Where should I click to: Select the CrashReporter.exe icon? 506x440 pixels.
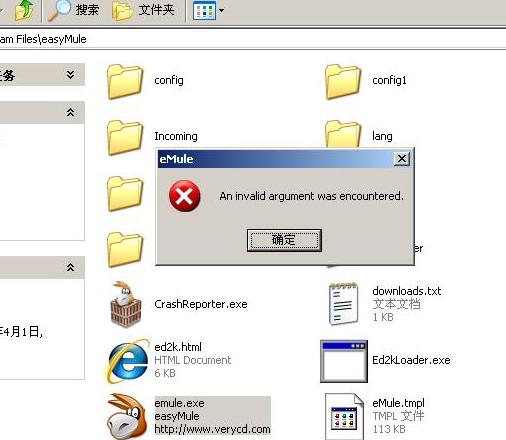point(125,304)
